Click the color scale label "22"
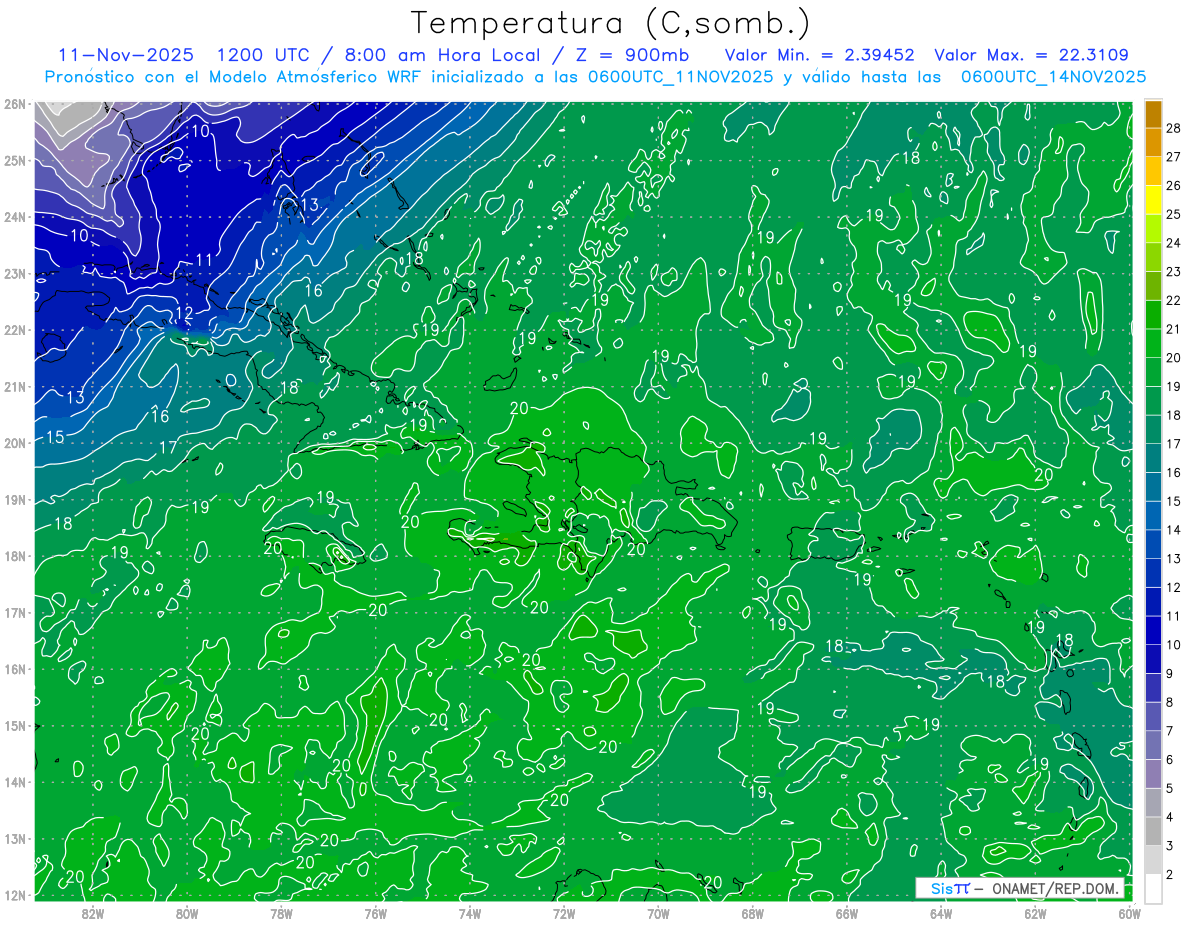The image size is (1200, 927). point(1174,301)
